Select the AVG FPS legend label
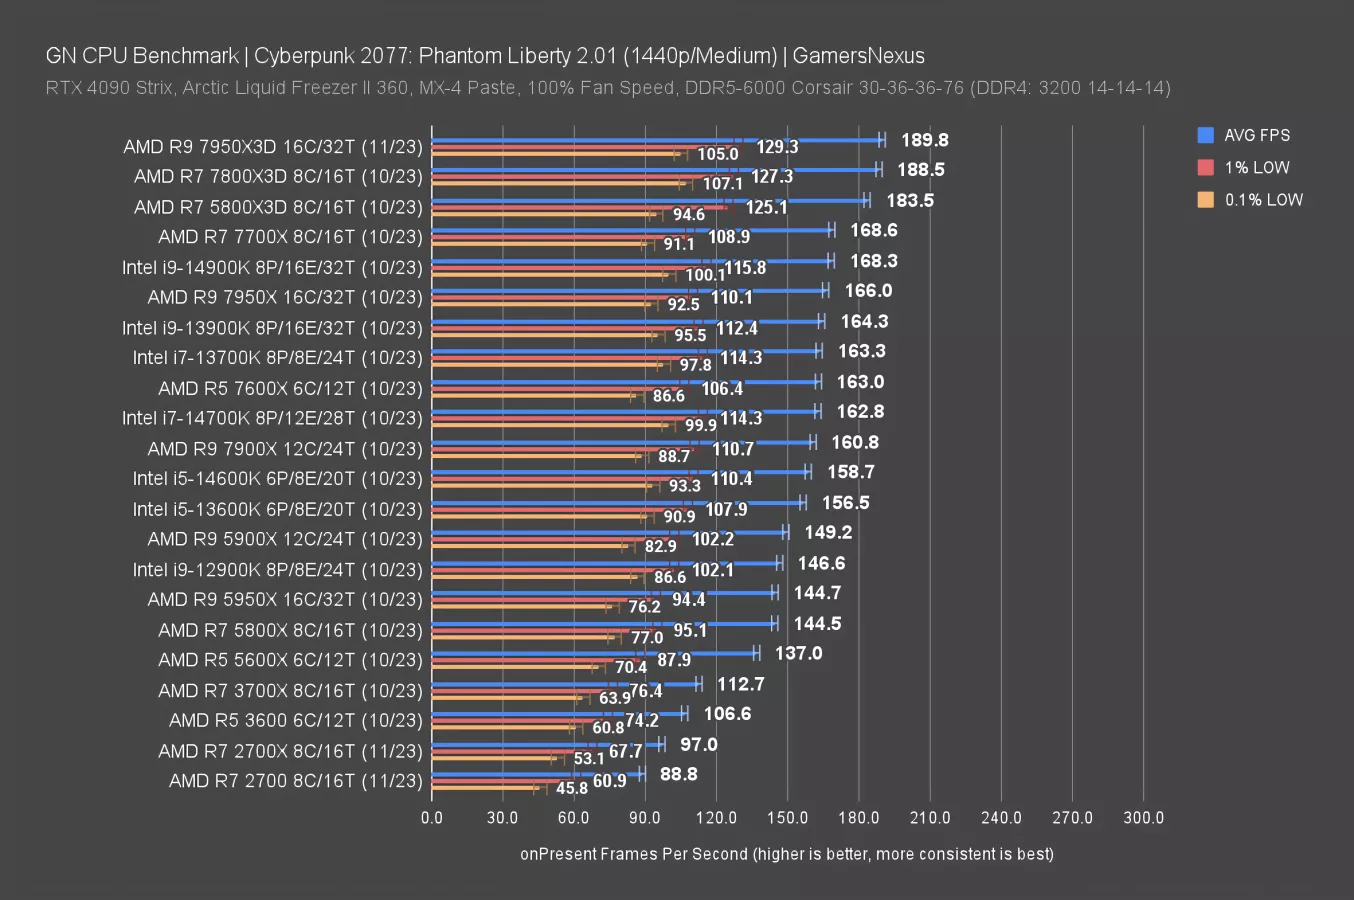Image resolution: width=1354 pixels, height=900 pixels. (1257, 135)
